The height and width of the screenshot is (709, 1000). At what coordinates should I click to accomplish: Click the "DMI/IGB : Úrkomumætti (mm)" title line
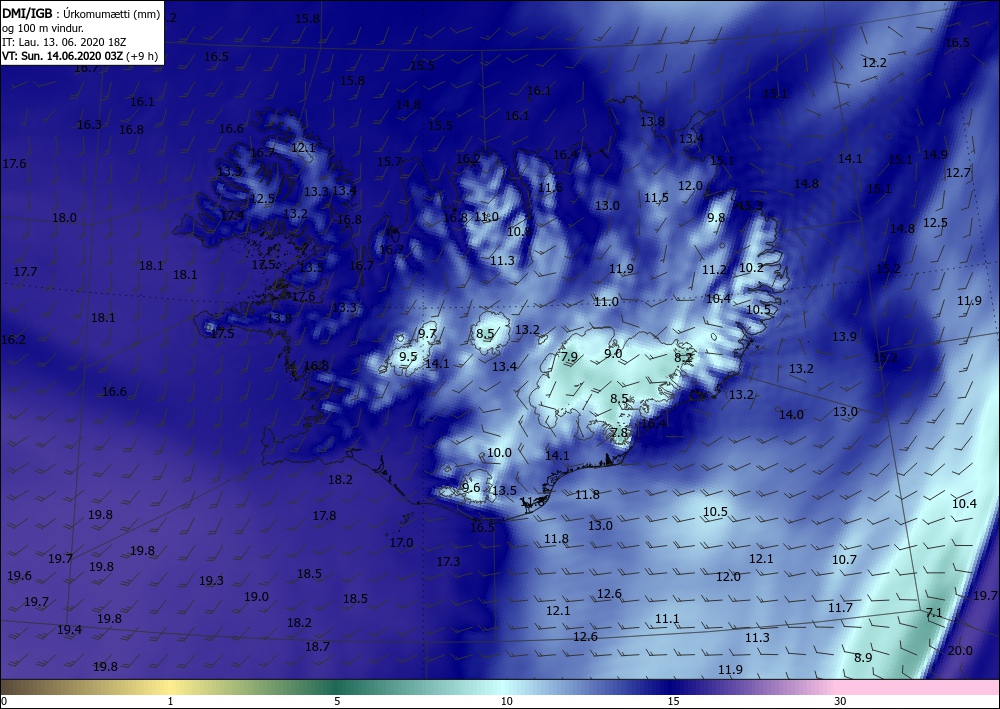pyautogui.click(x=81, y=14)
